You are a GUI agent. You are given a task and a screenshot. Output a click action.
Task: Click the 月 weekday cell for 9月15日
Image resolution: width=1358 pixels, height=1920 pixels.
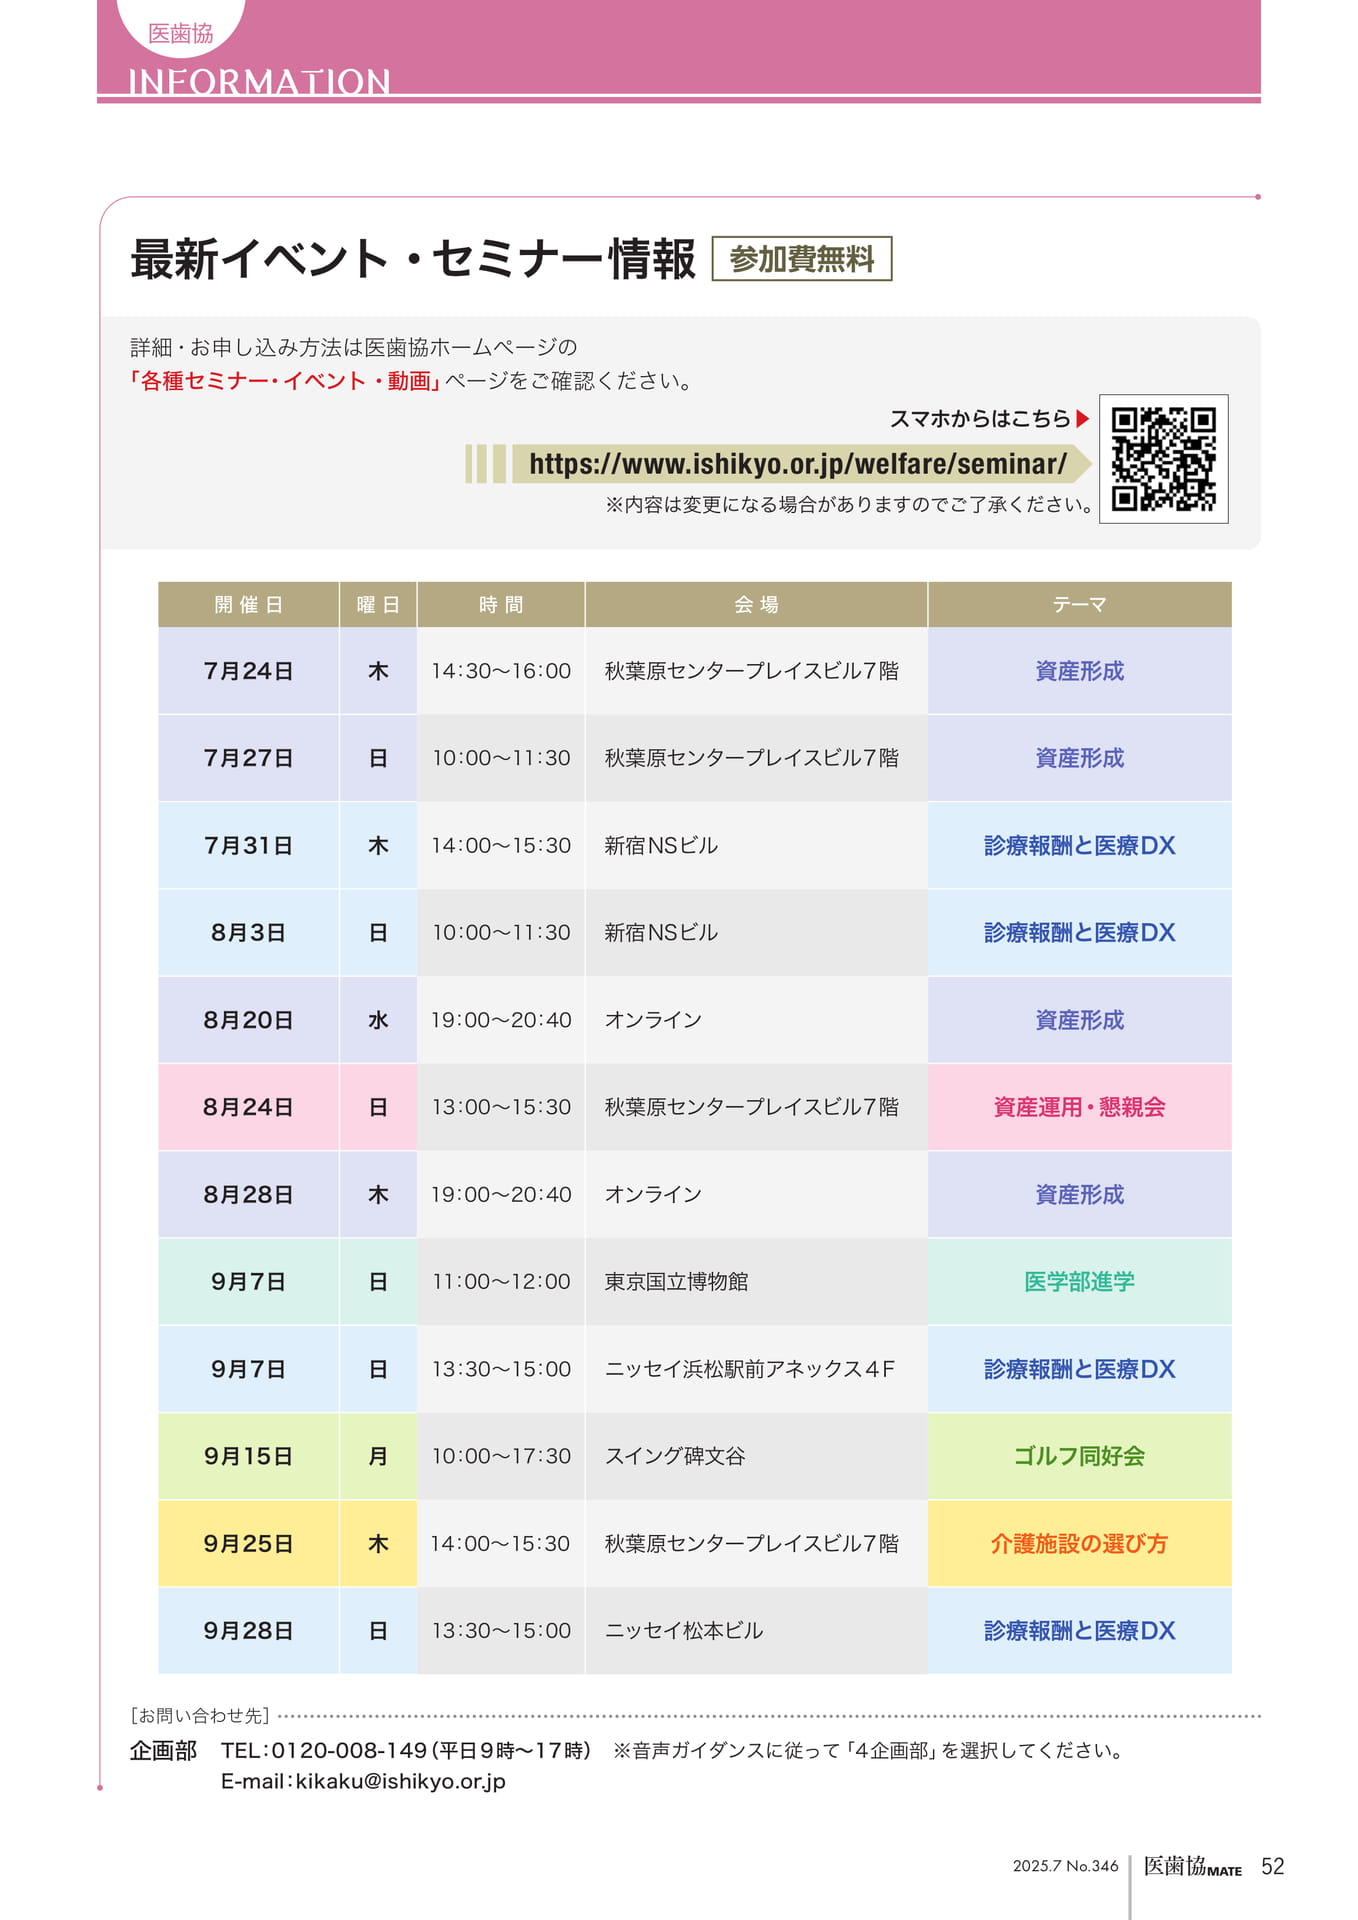pos(378,1456)
